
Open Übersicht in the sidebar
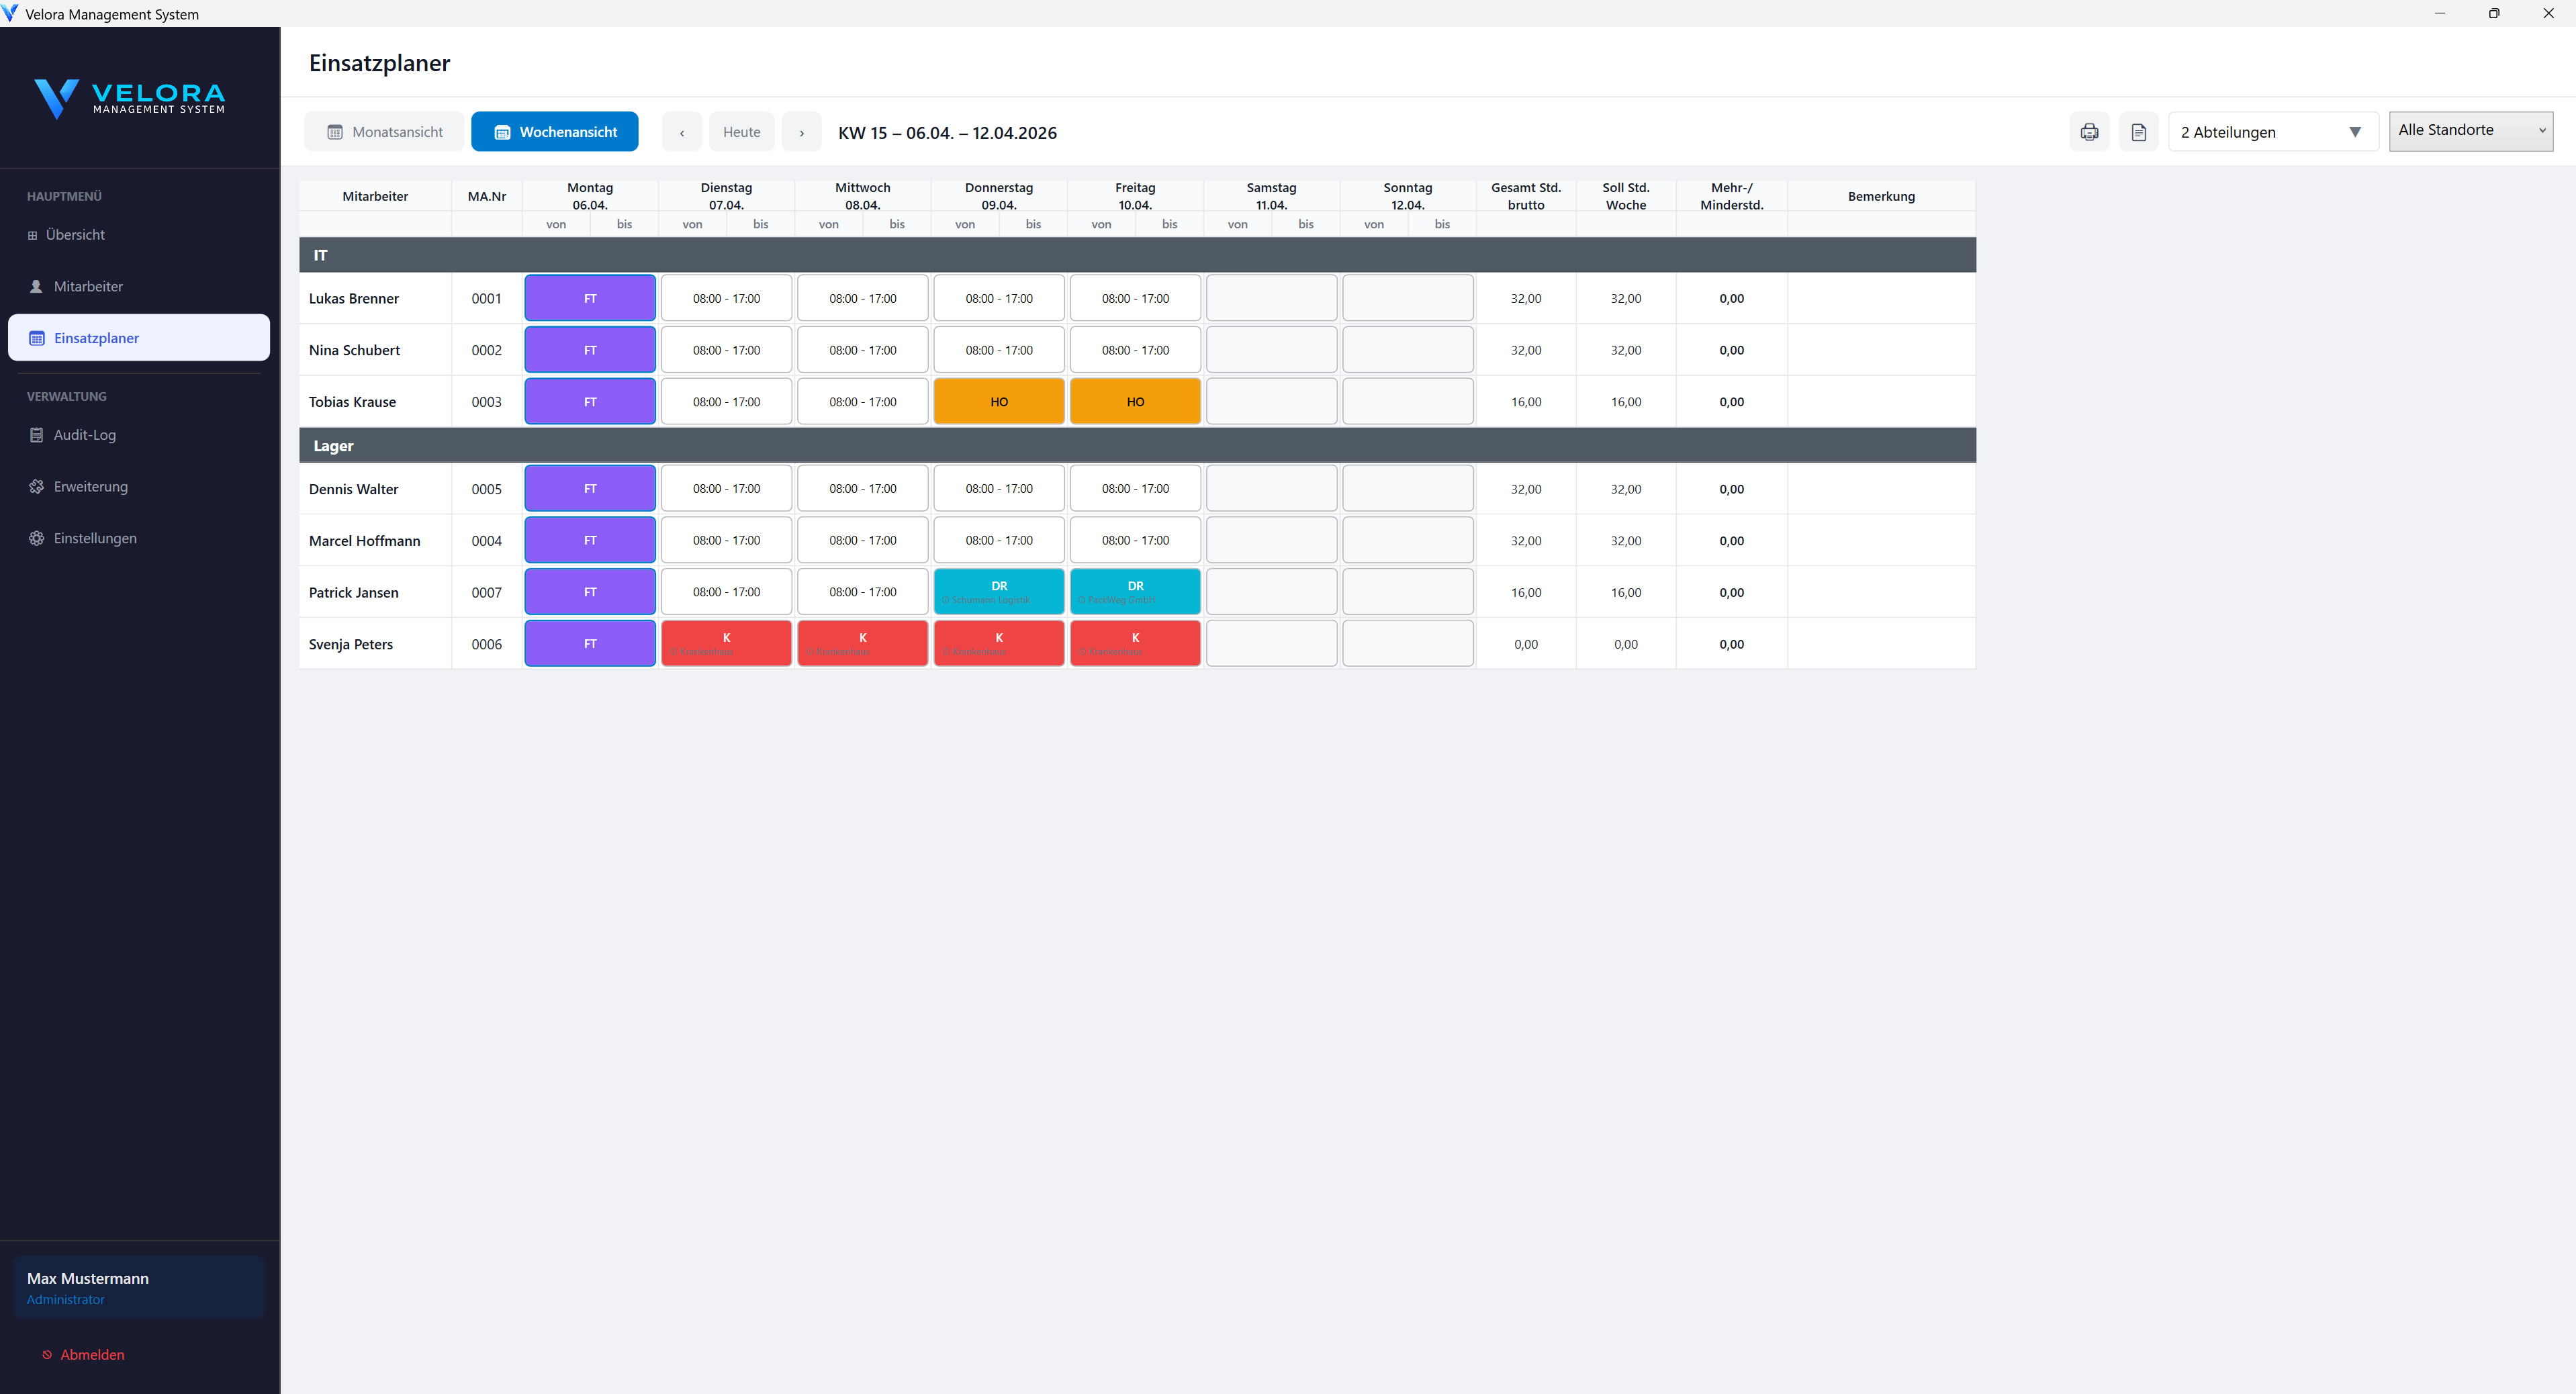coord(75,235)
